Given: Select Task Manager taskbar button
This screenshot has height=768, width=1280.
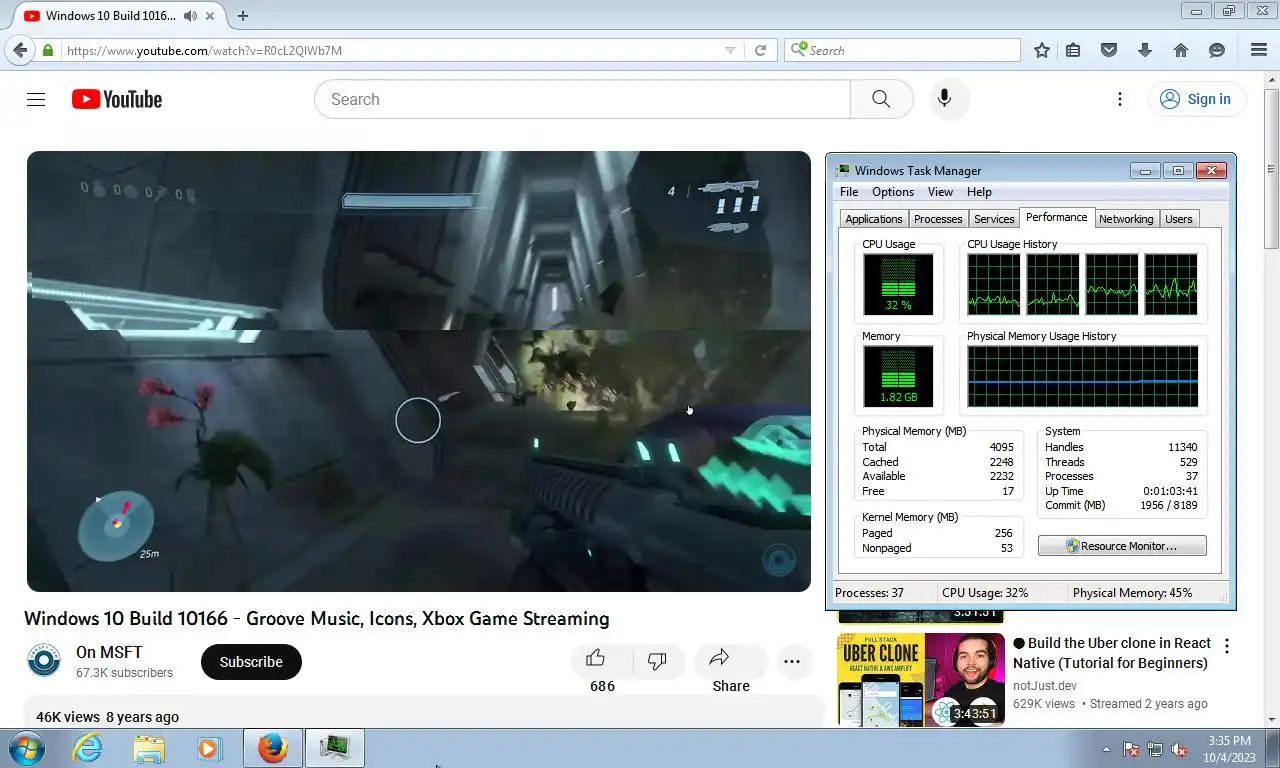Looking at the screenshot, I should (334, 748).
